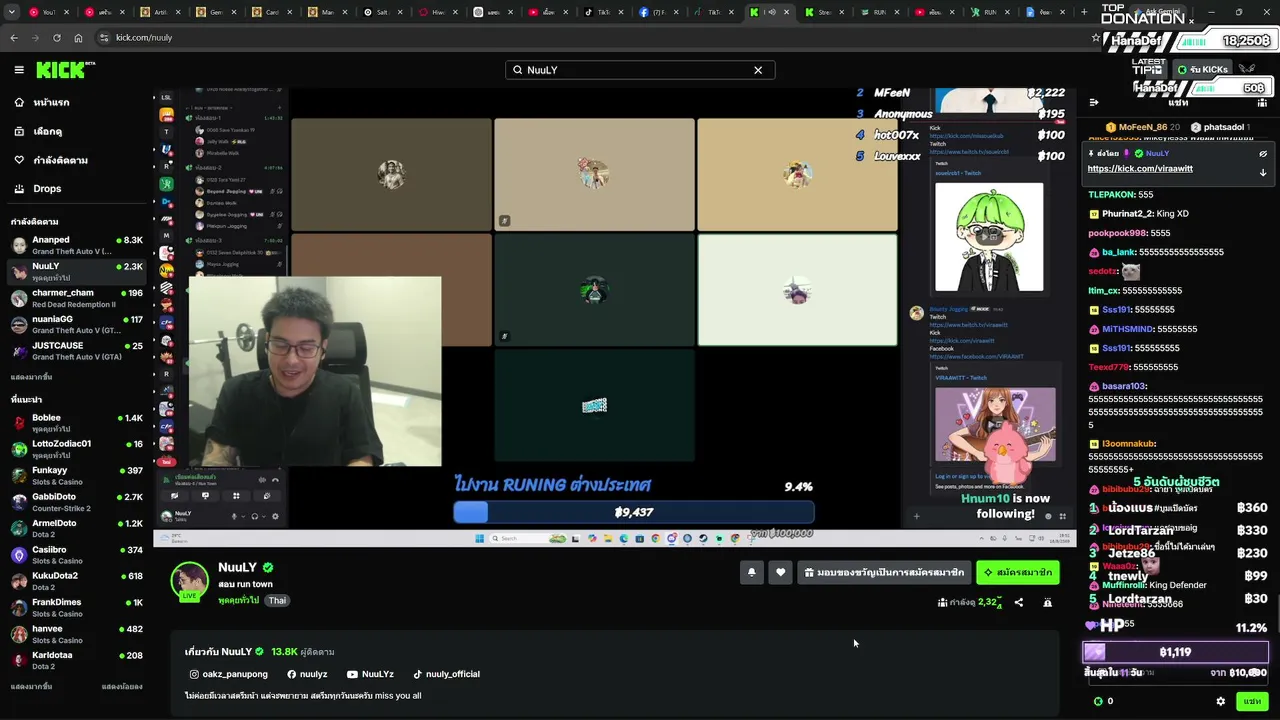Reload the browser page

click(56, 37)
